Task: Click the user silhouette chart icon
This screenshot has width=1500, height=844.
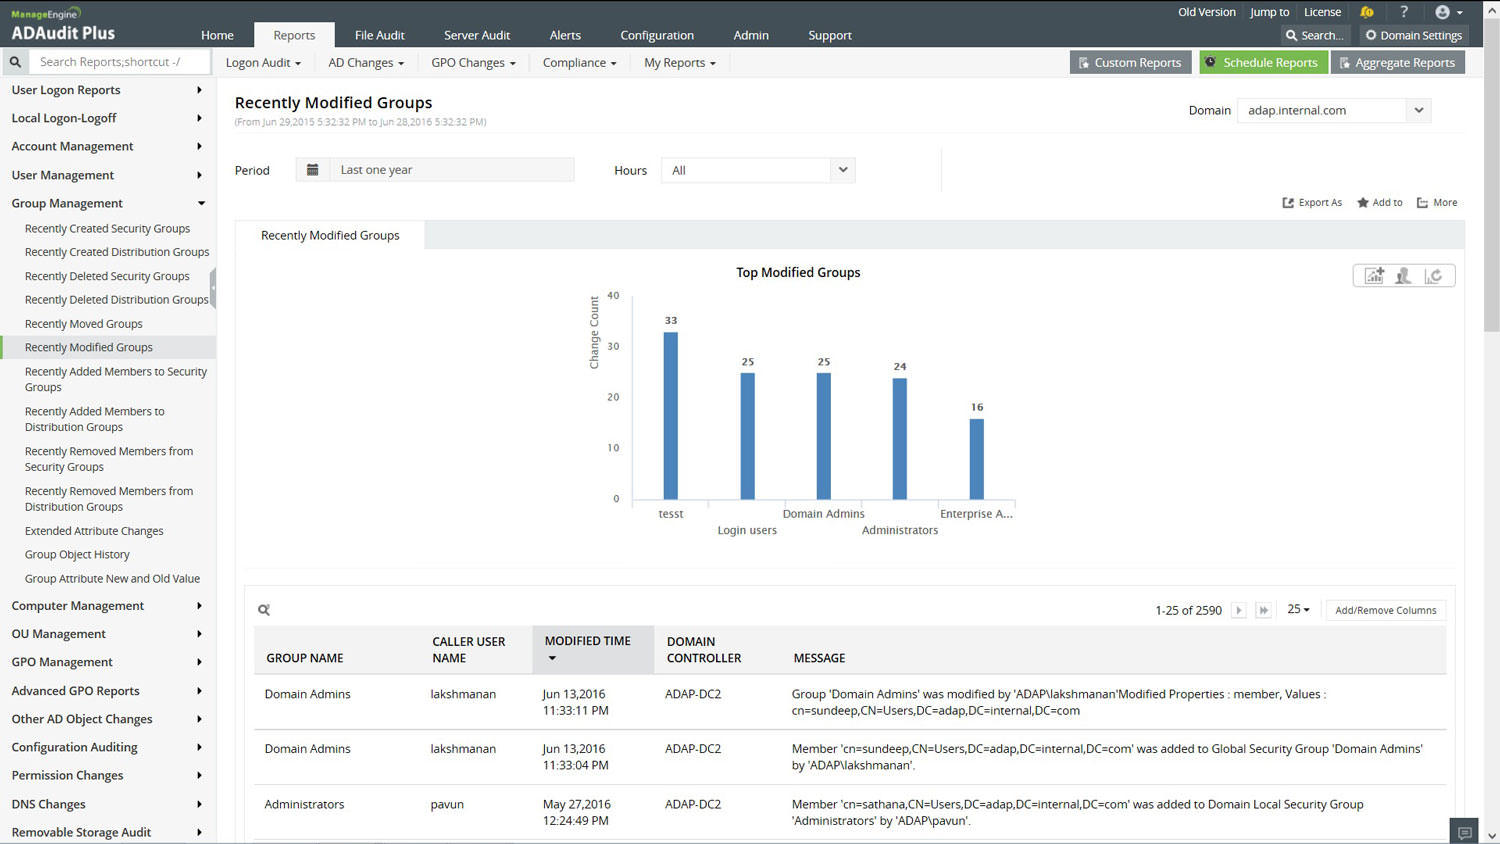Action: click(1403, 276)
